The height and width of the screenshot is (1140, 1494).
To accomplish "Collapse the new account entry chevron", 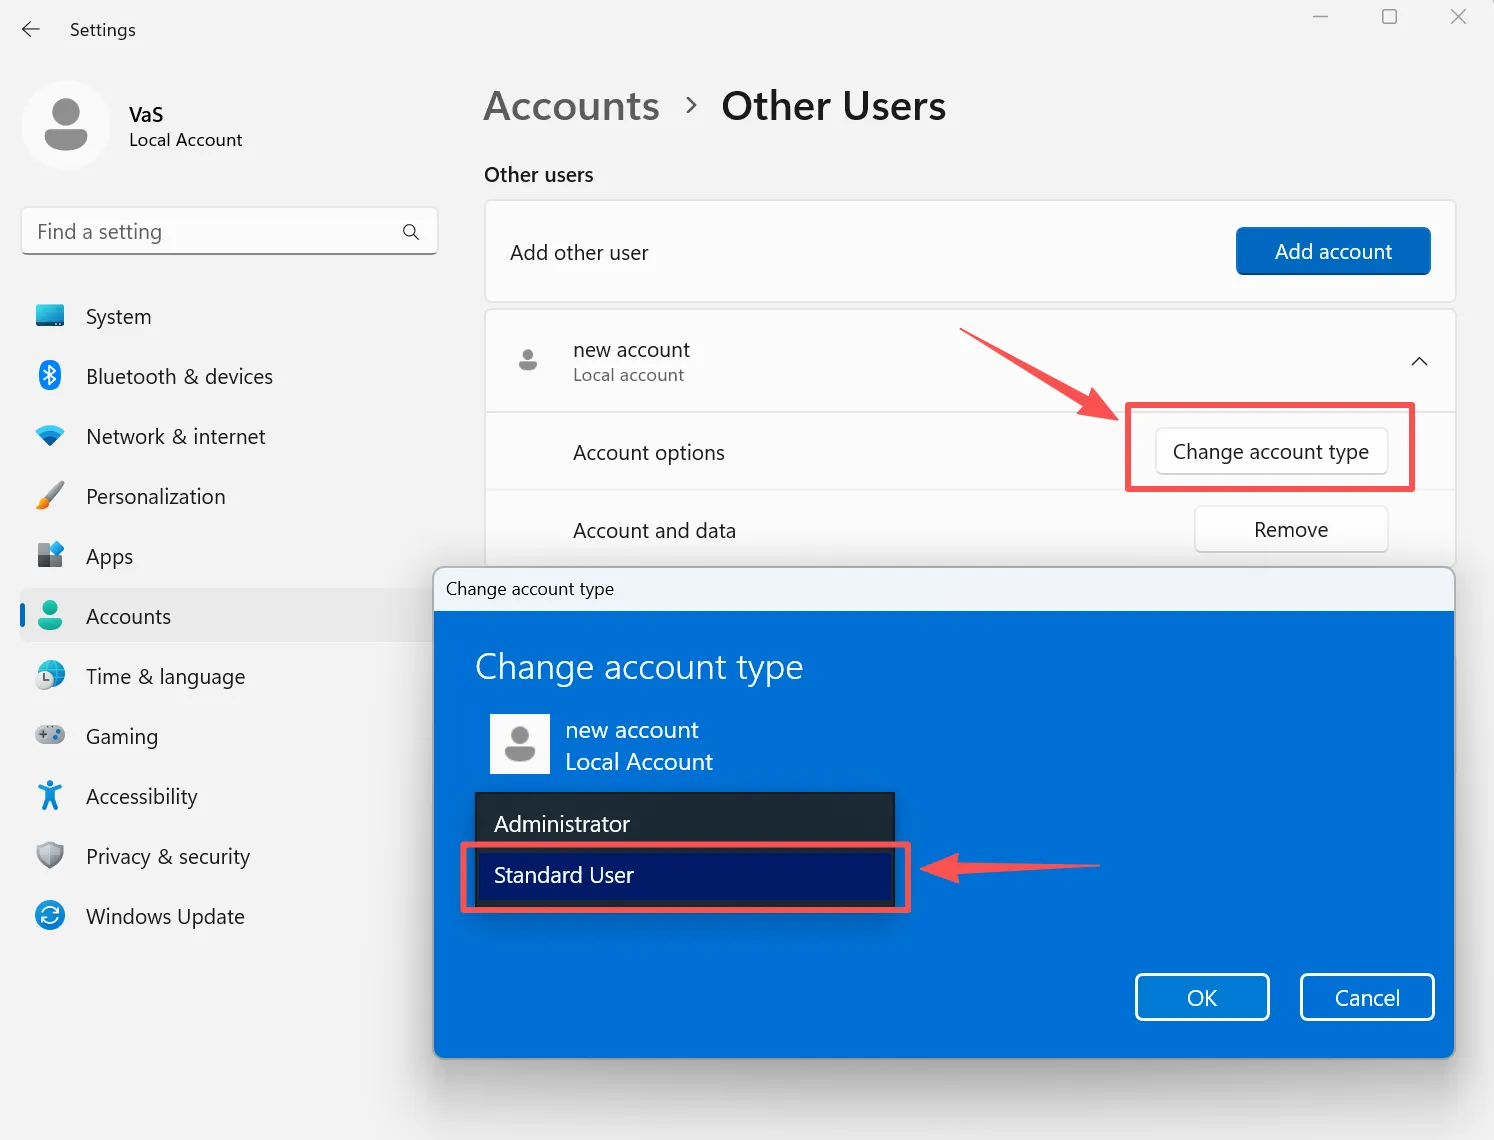I will pos(1419,361).
